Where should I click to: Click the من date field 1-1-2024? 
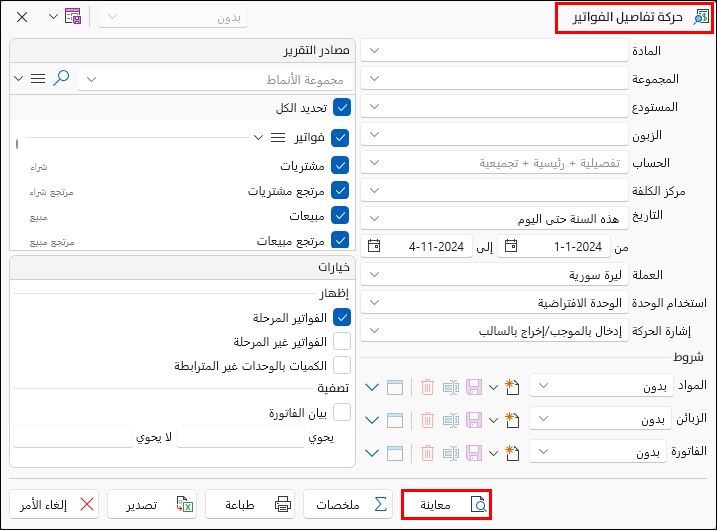point(554,246)
